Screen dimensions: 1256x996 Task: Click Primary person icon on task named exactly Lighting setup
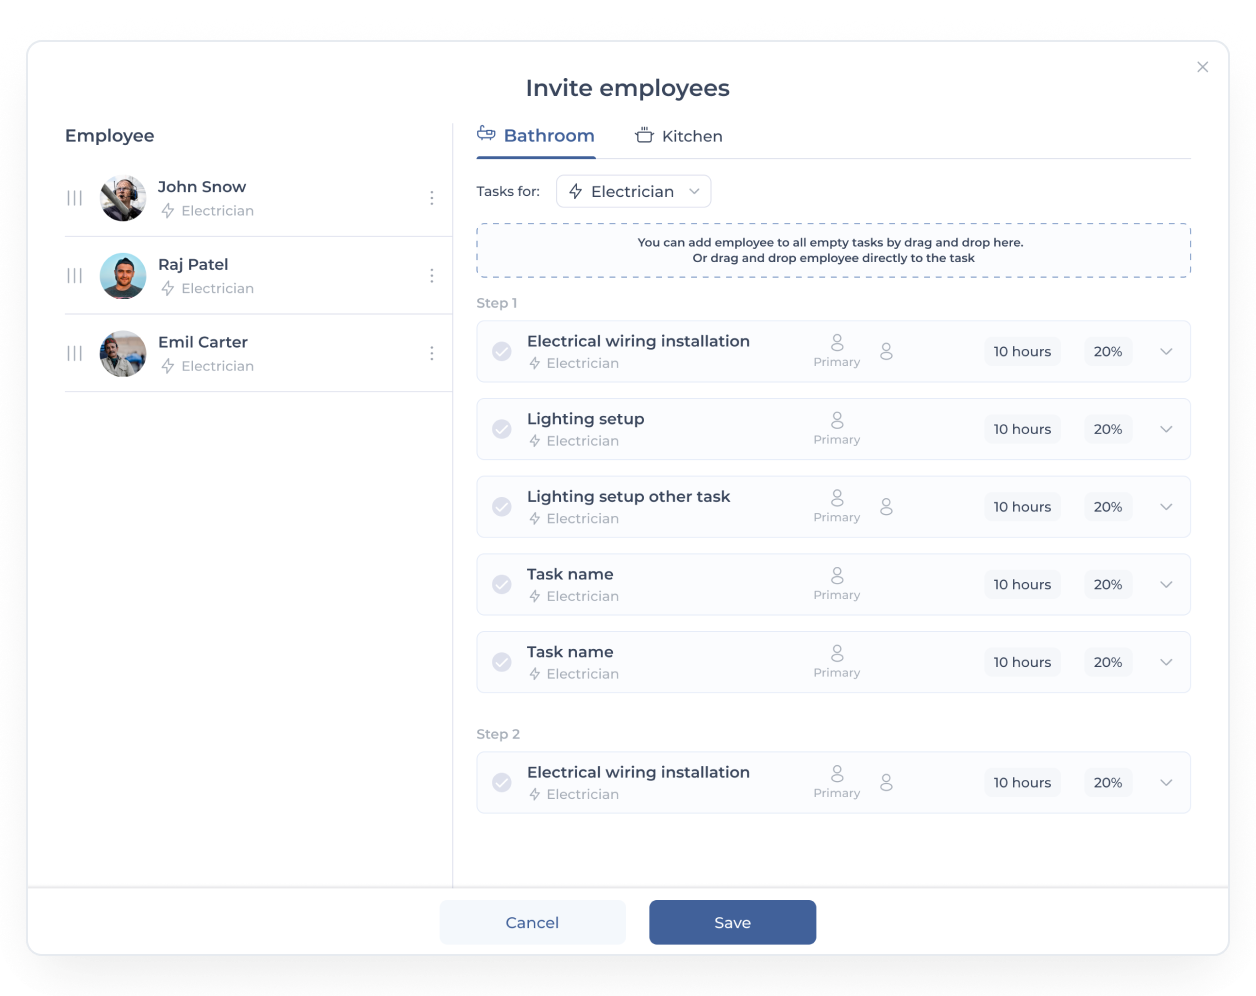click(x=837, y=420)
